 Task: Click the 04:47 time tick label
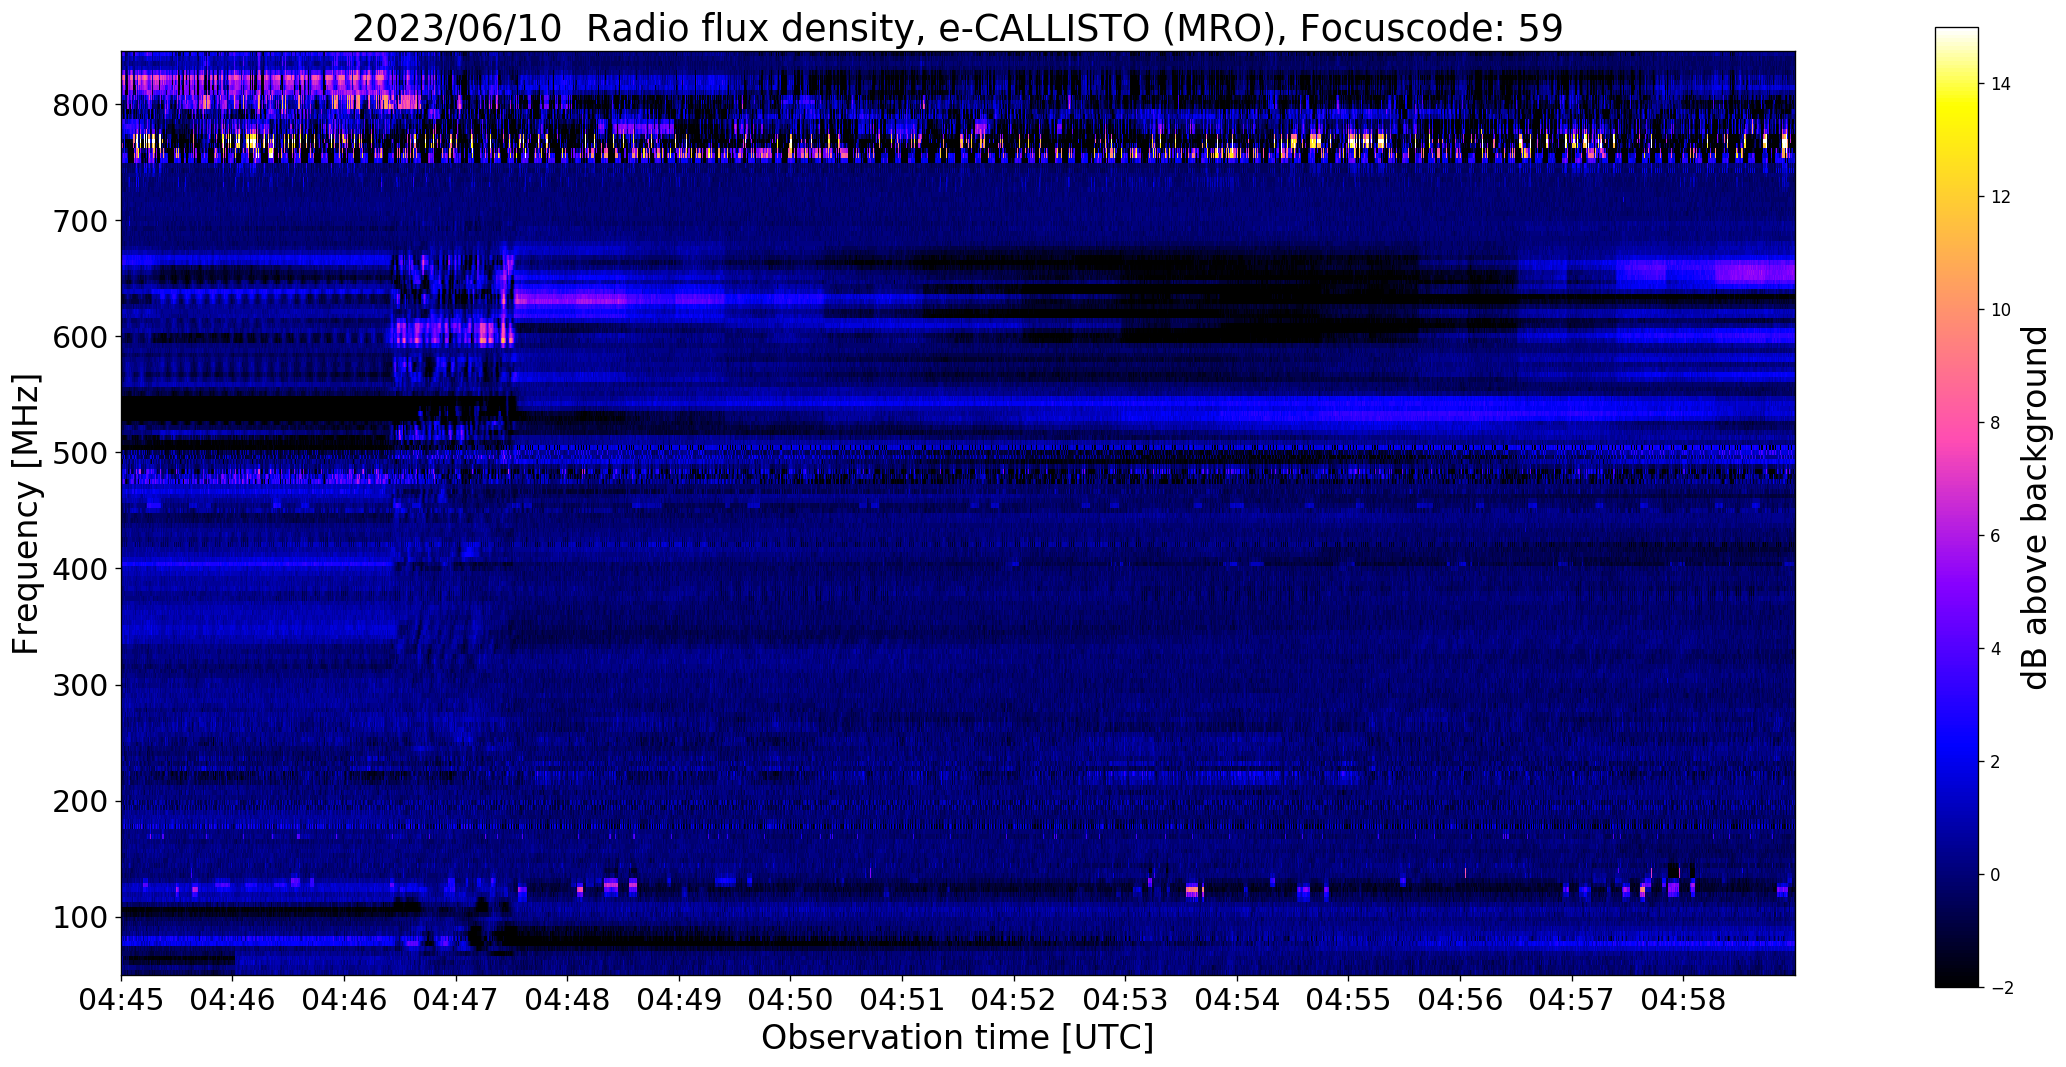coord(456,999)
